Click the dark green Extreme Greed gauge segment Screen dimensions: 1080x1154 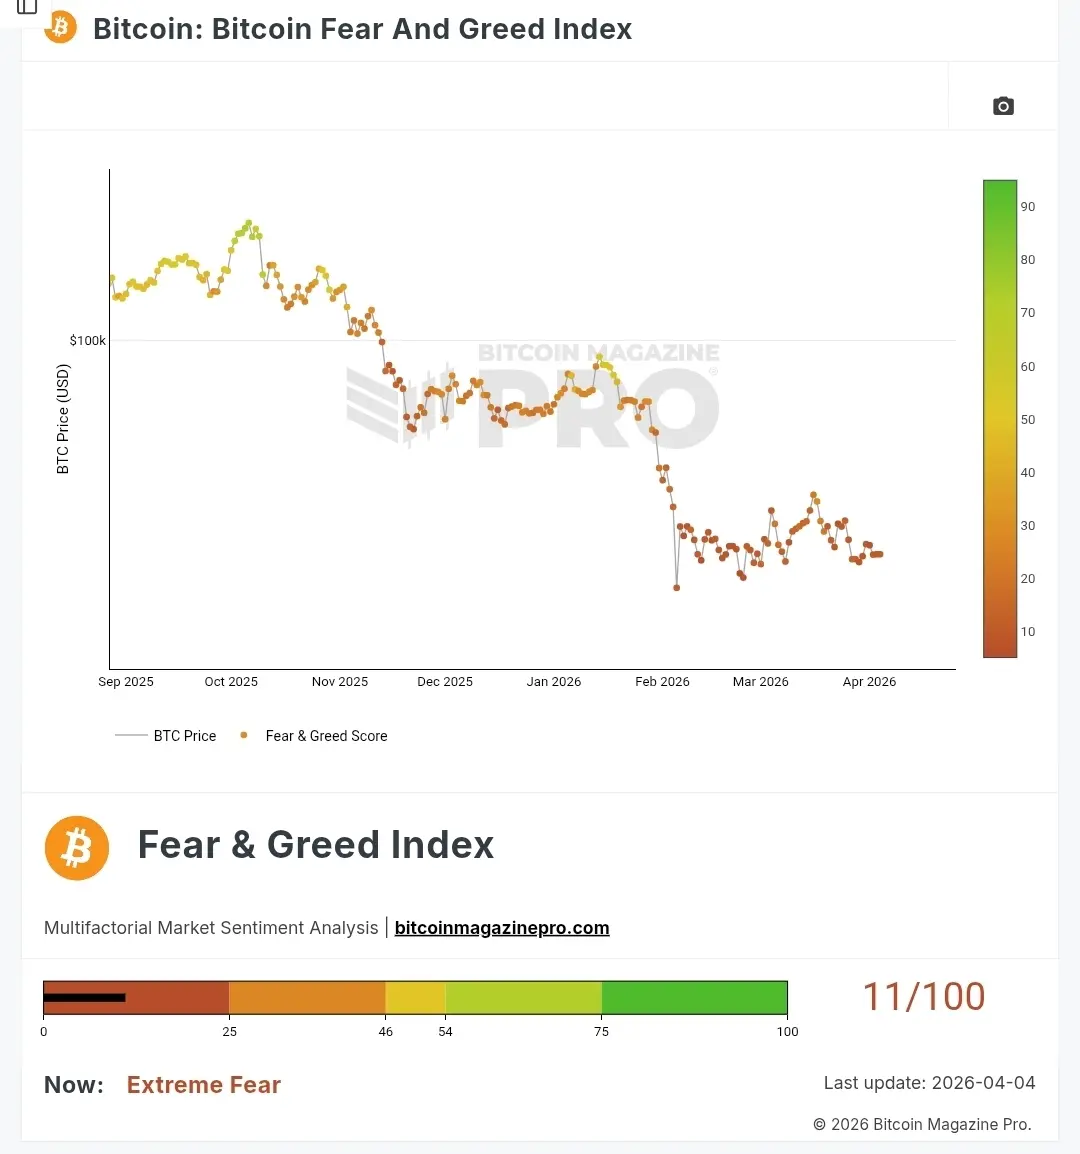coord(694,998)
